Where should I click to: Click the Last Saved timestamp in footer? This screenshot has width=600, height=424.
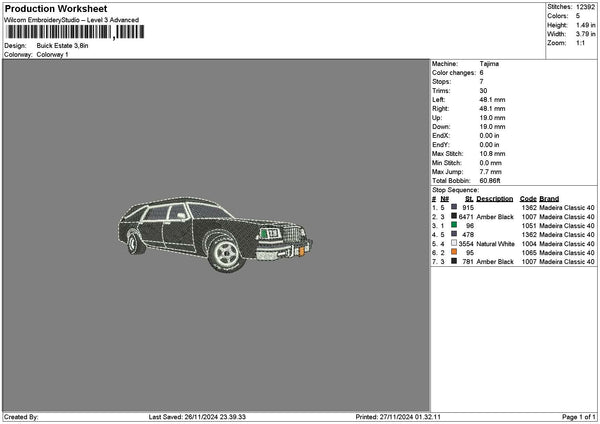pos(196,416)
